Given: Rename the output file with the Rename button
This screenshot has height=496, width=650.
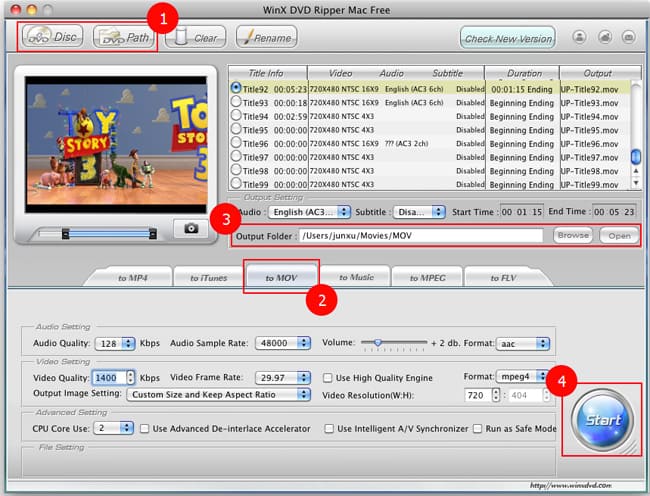Looking at the screenshot, I should click(267, 37).
